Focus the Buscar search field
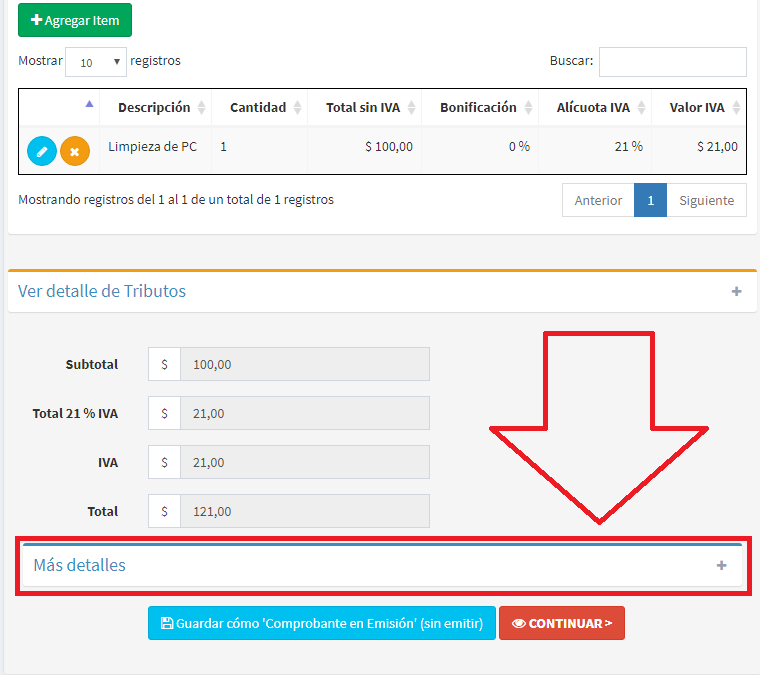Viewport: 760px width, 675px height. 672,62
